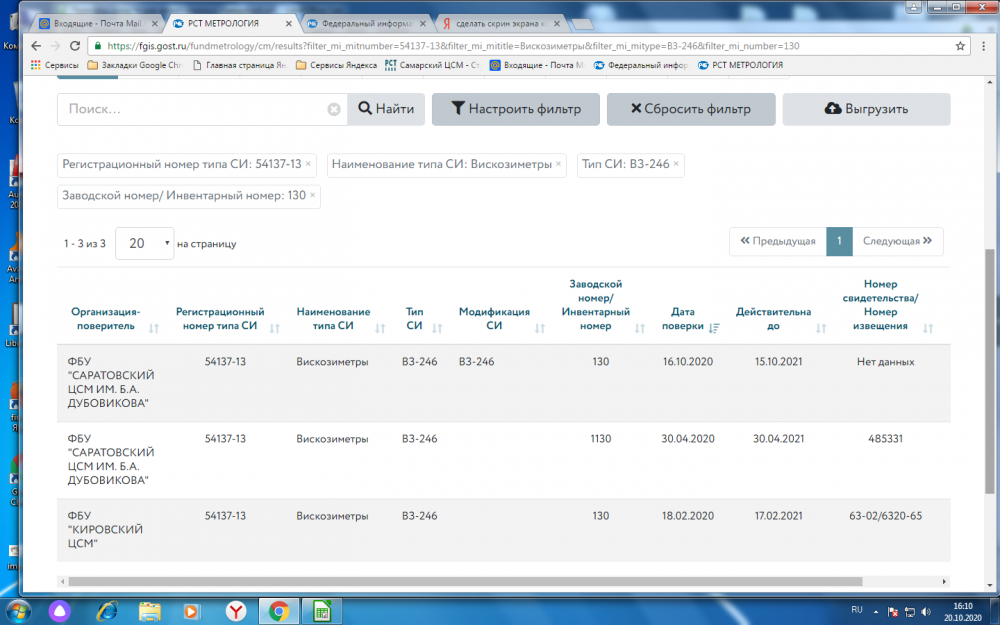Clear the search field with the x icon
This screenshot has width=1000, height=625.
point(334,109)
